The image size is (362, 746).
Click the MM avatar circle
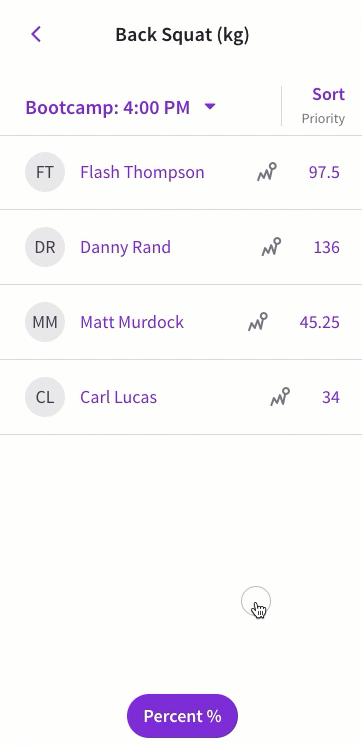pos(45,322)
